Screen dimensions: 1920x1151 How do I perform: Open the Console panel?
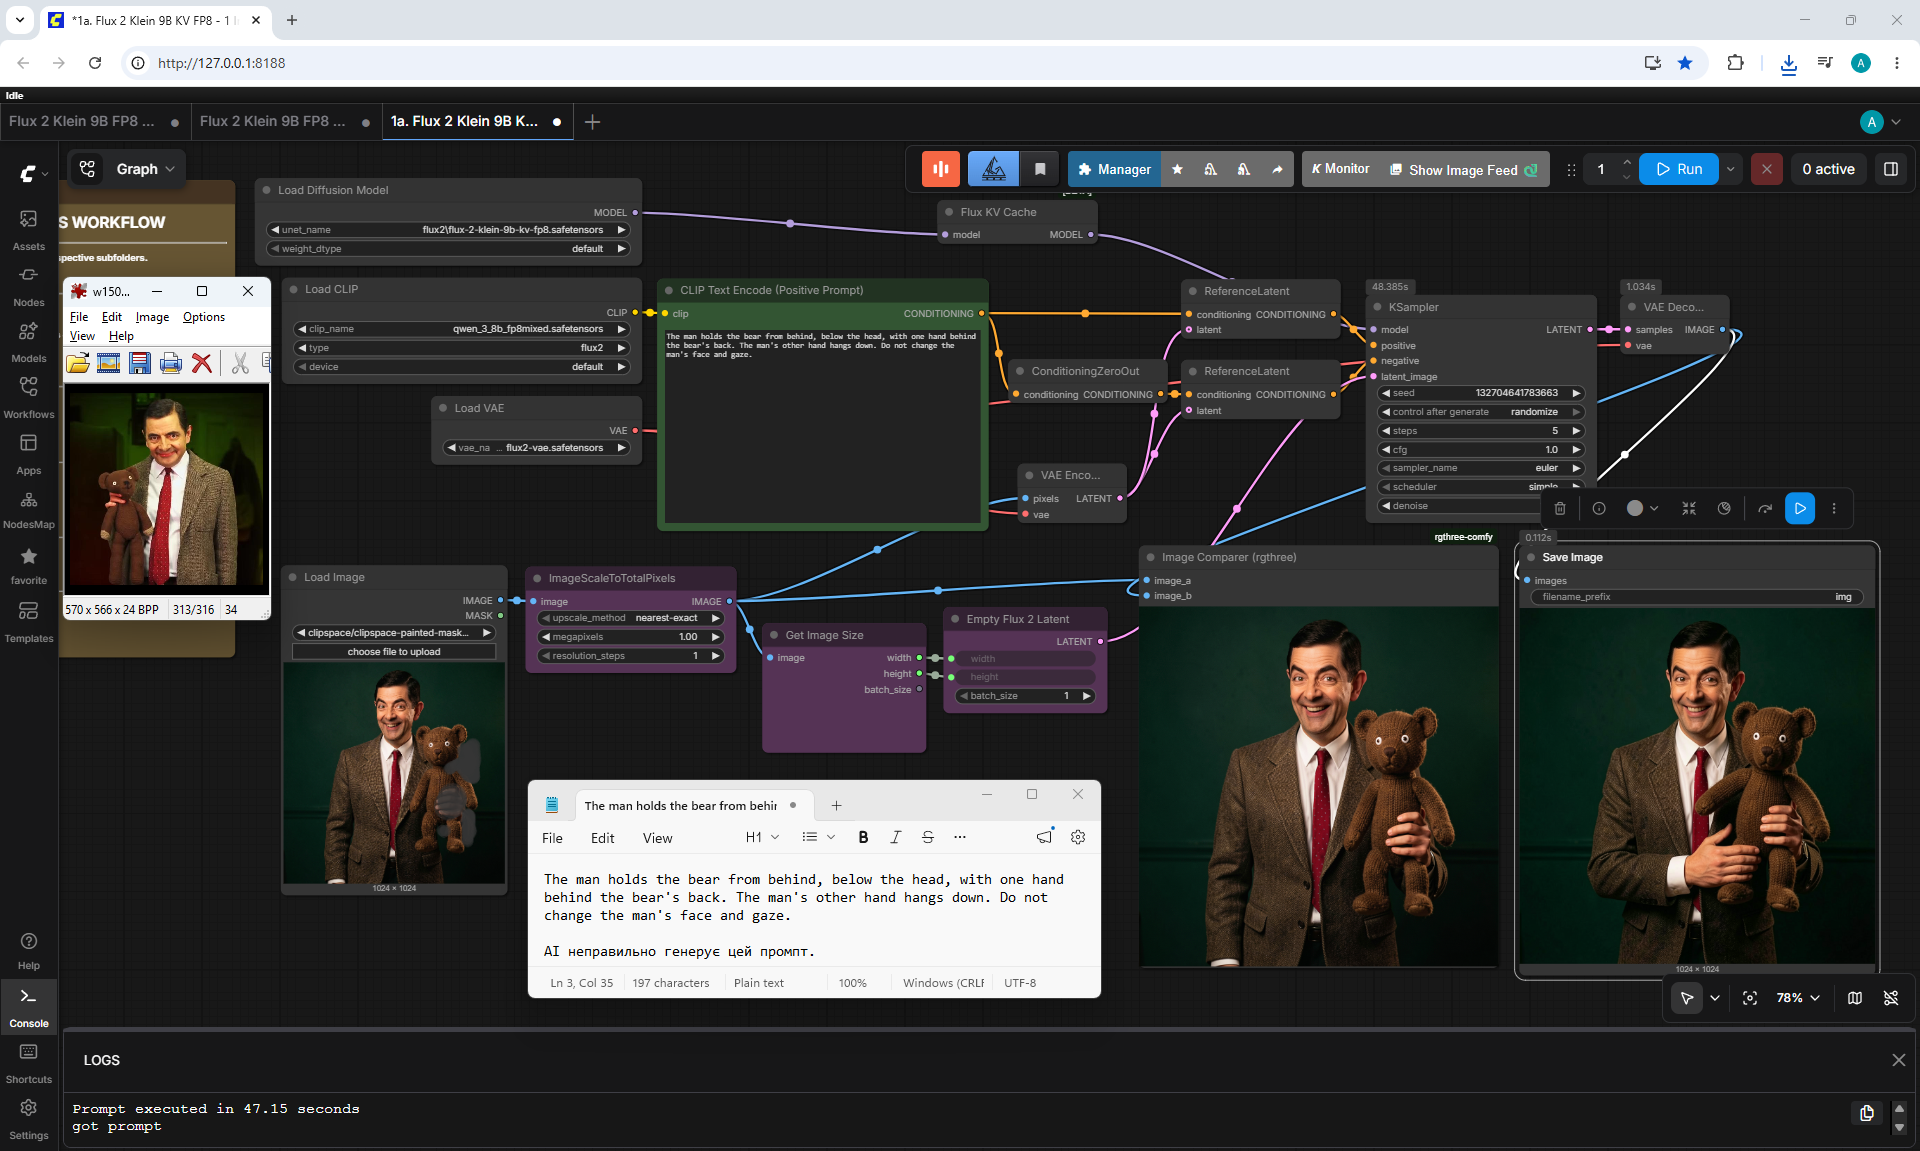click(29, 1006)
